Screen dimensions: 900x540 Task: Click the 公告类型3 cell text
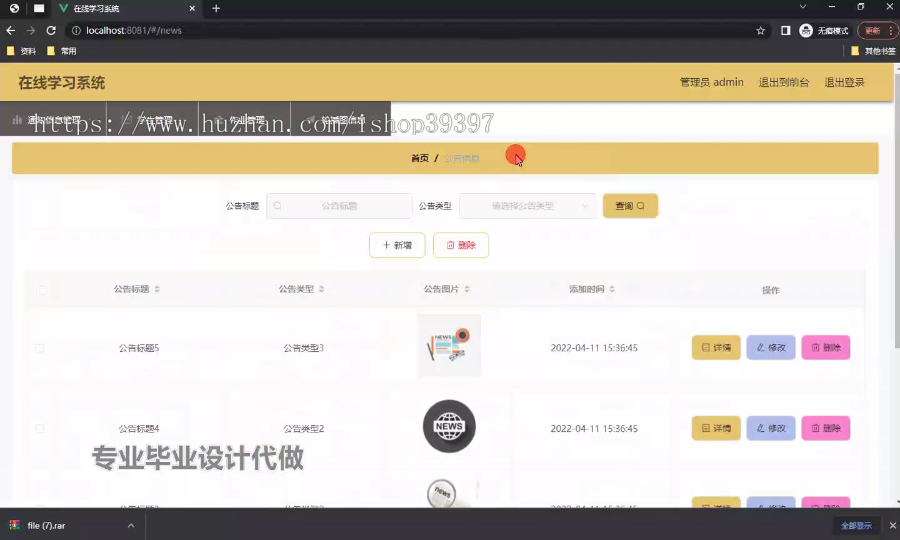tap(304, 348)
